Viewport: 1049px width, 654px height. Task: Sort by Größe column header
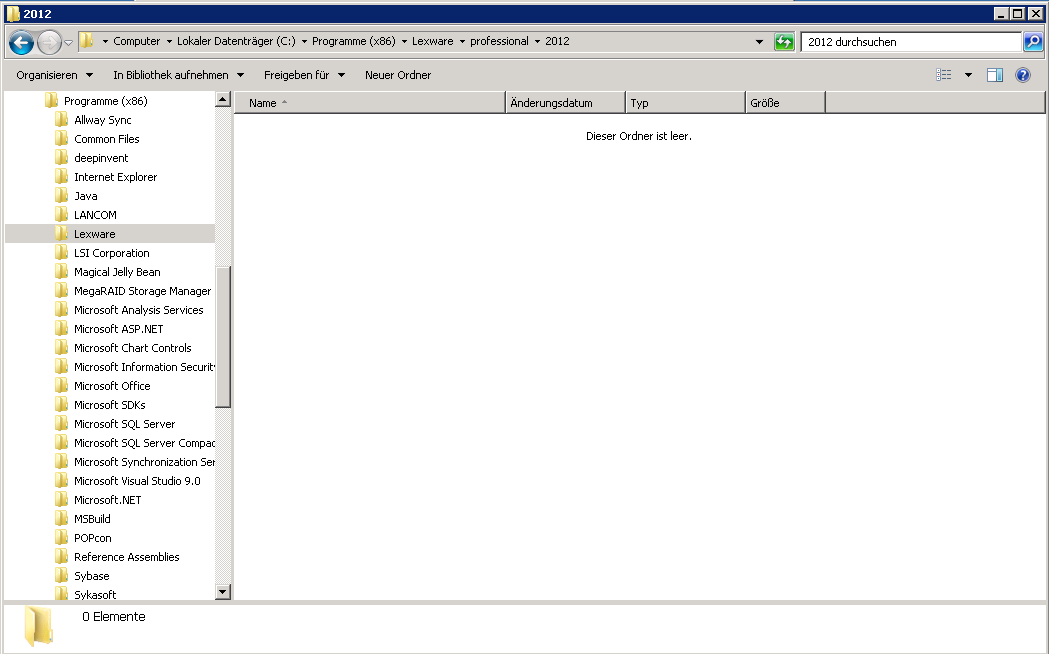pos(785,102)
